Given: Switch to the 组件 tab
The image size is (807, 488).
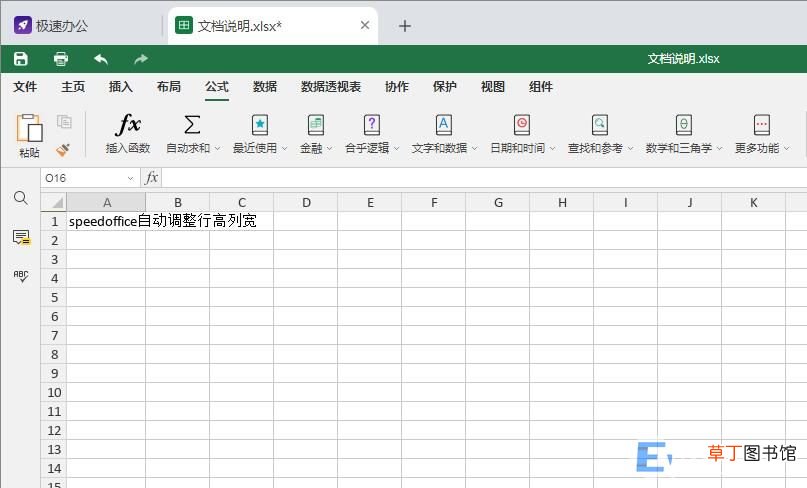Looking at the screenshot, I should [541, 87].
